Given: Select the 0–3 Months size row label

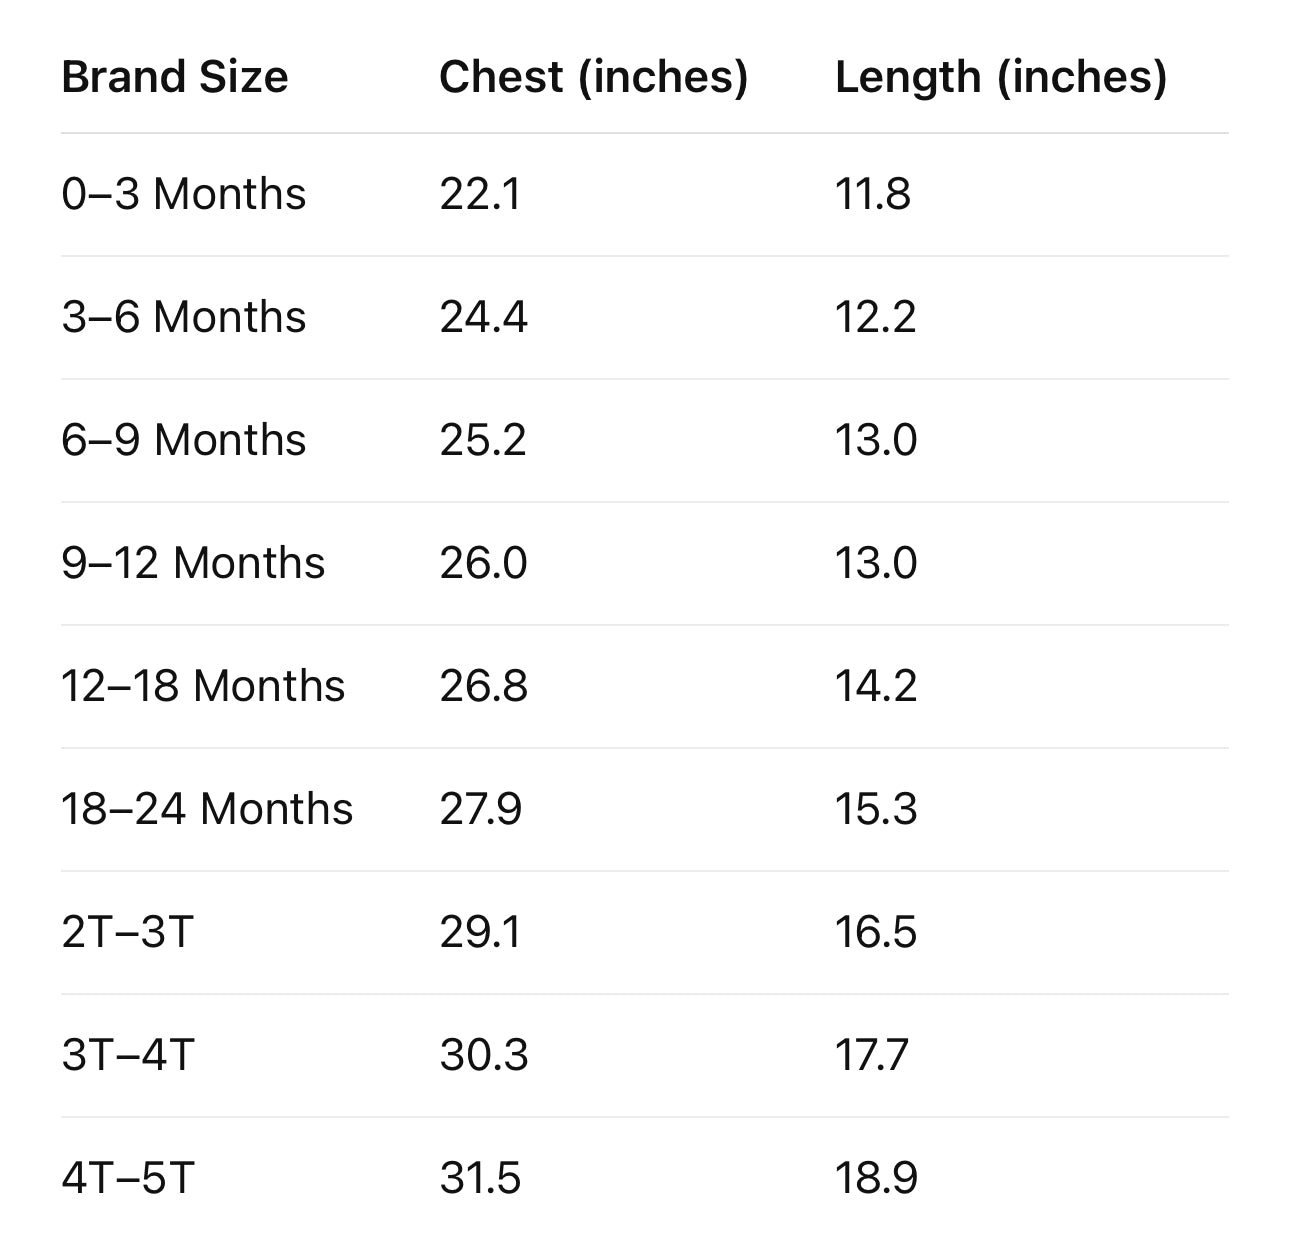Looking at the screenshot, I should (x=184, y=194).
